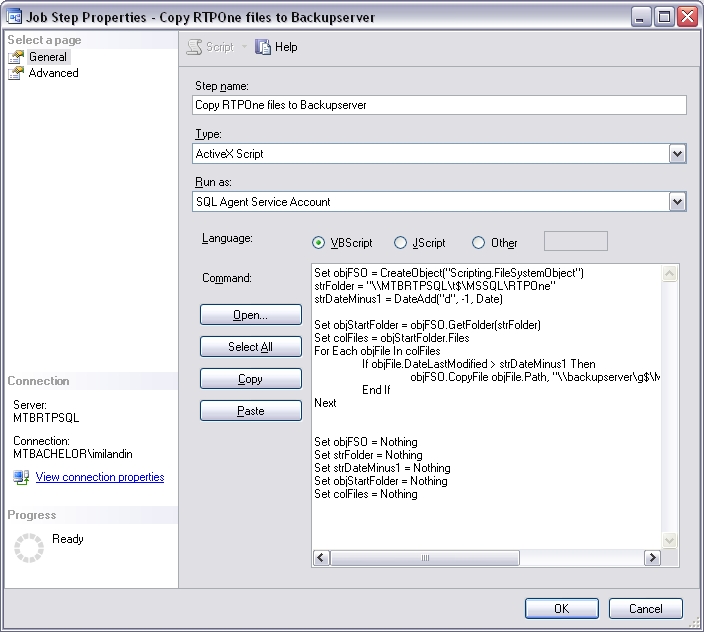Click inside the Step name field
Image resolution: width=704 pixels, height=632 pixels.
pos(439,106)
